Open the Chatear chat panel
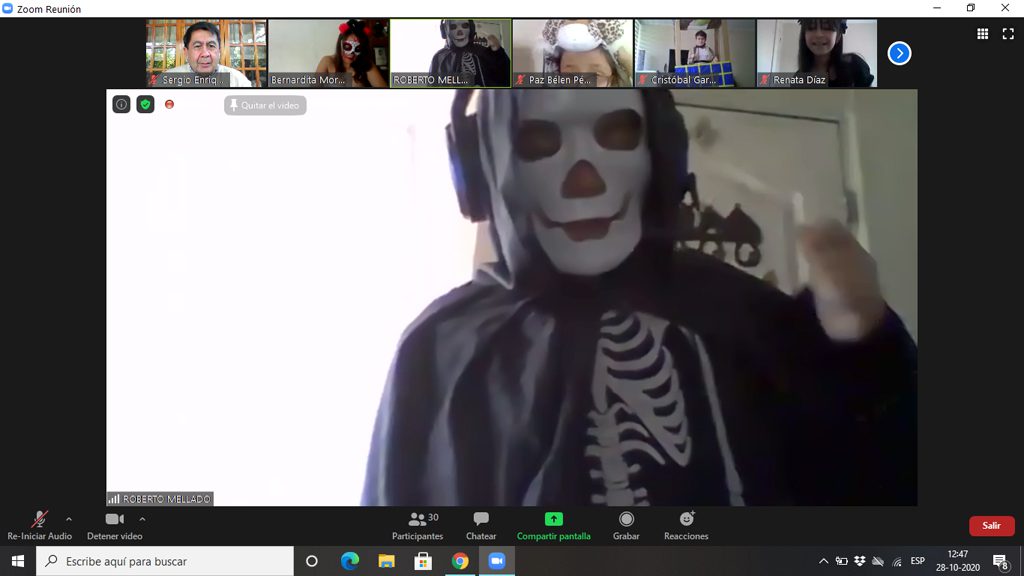1024x576 pixels. [x=481, y=526]
